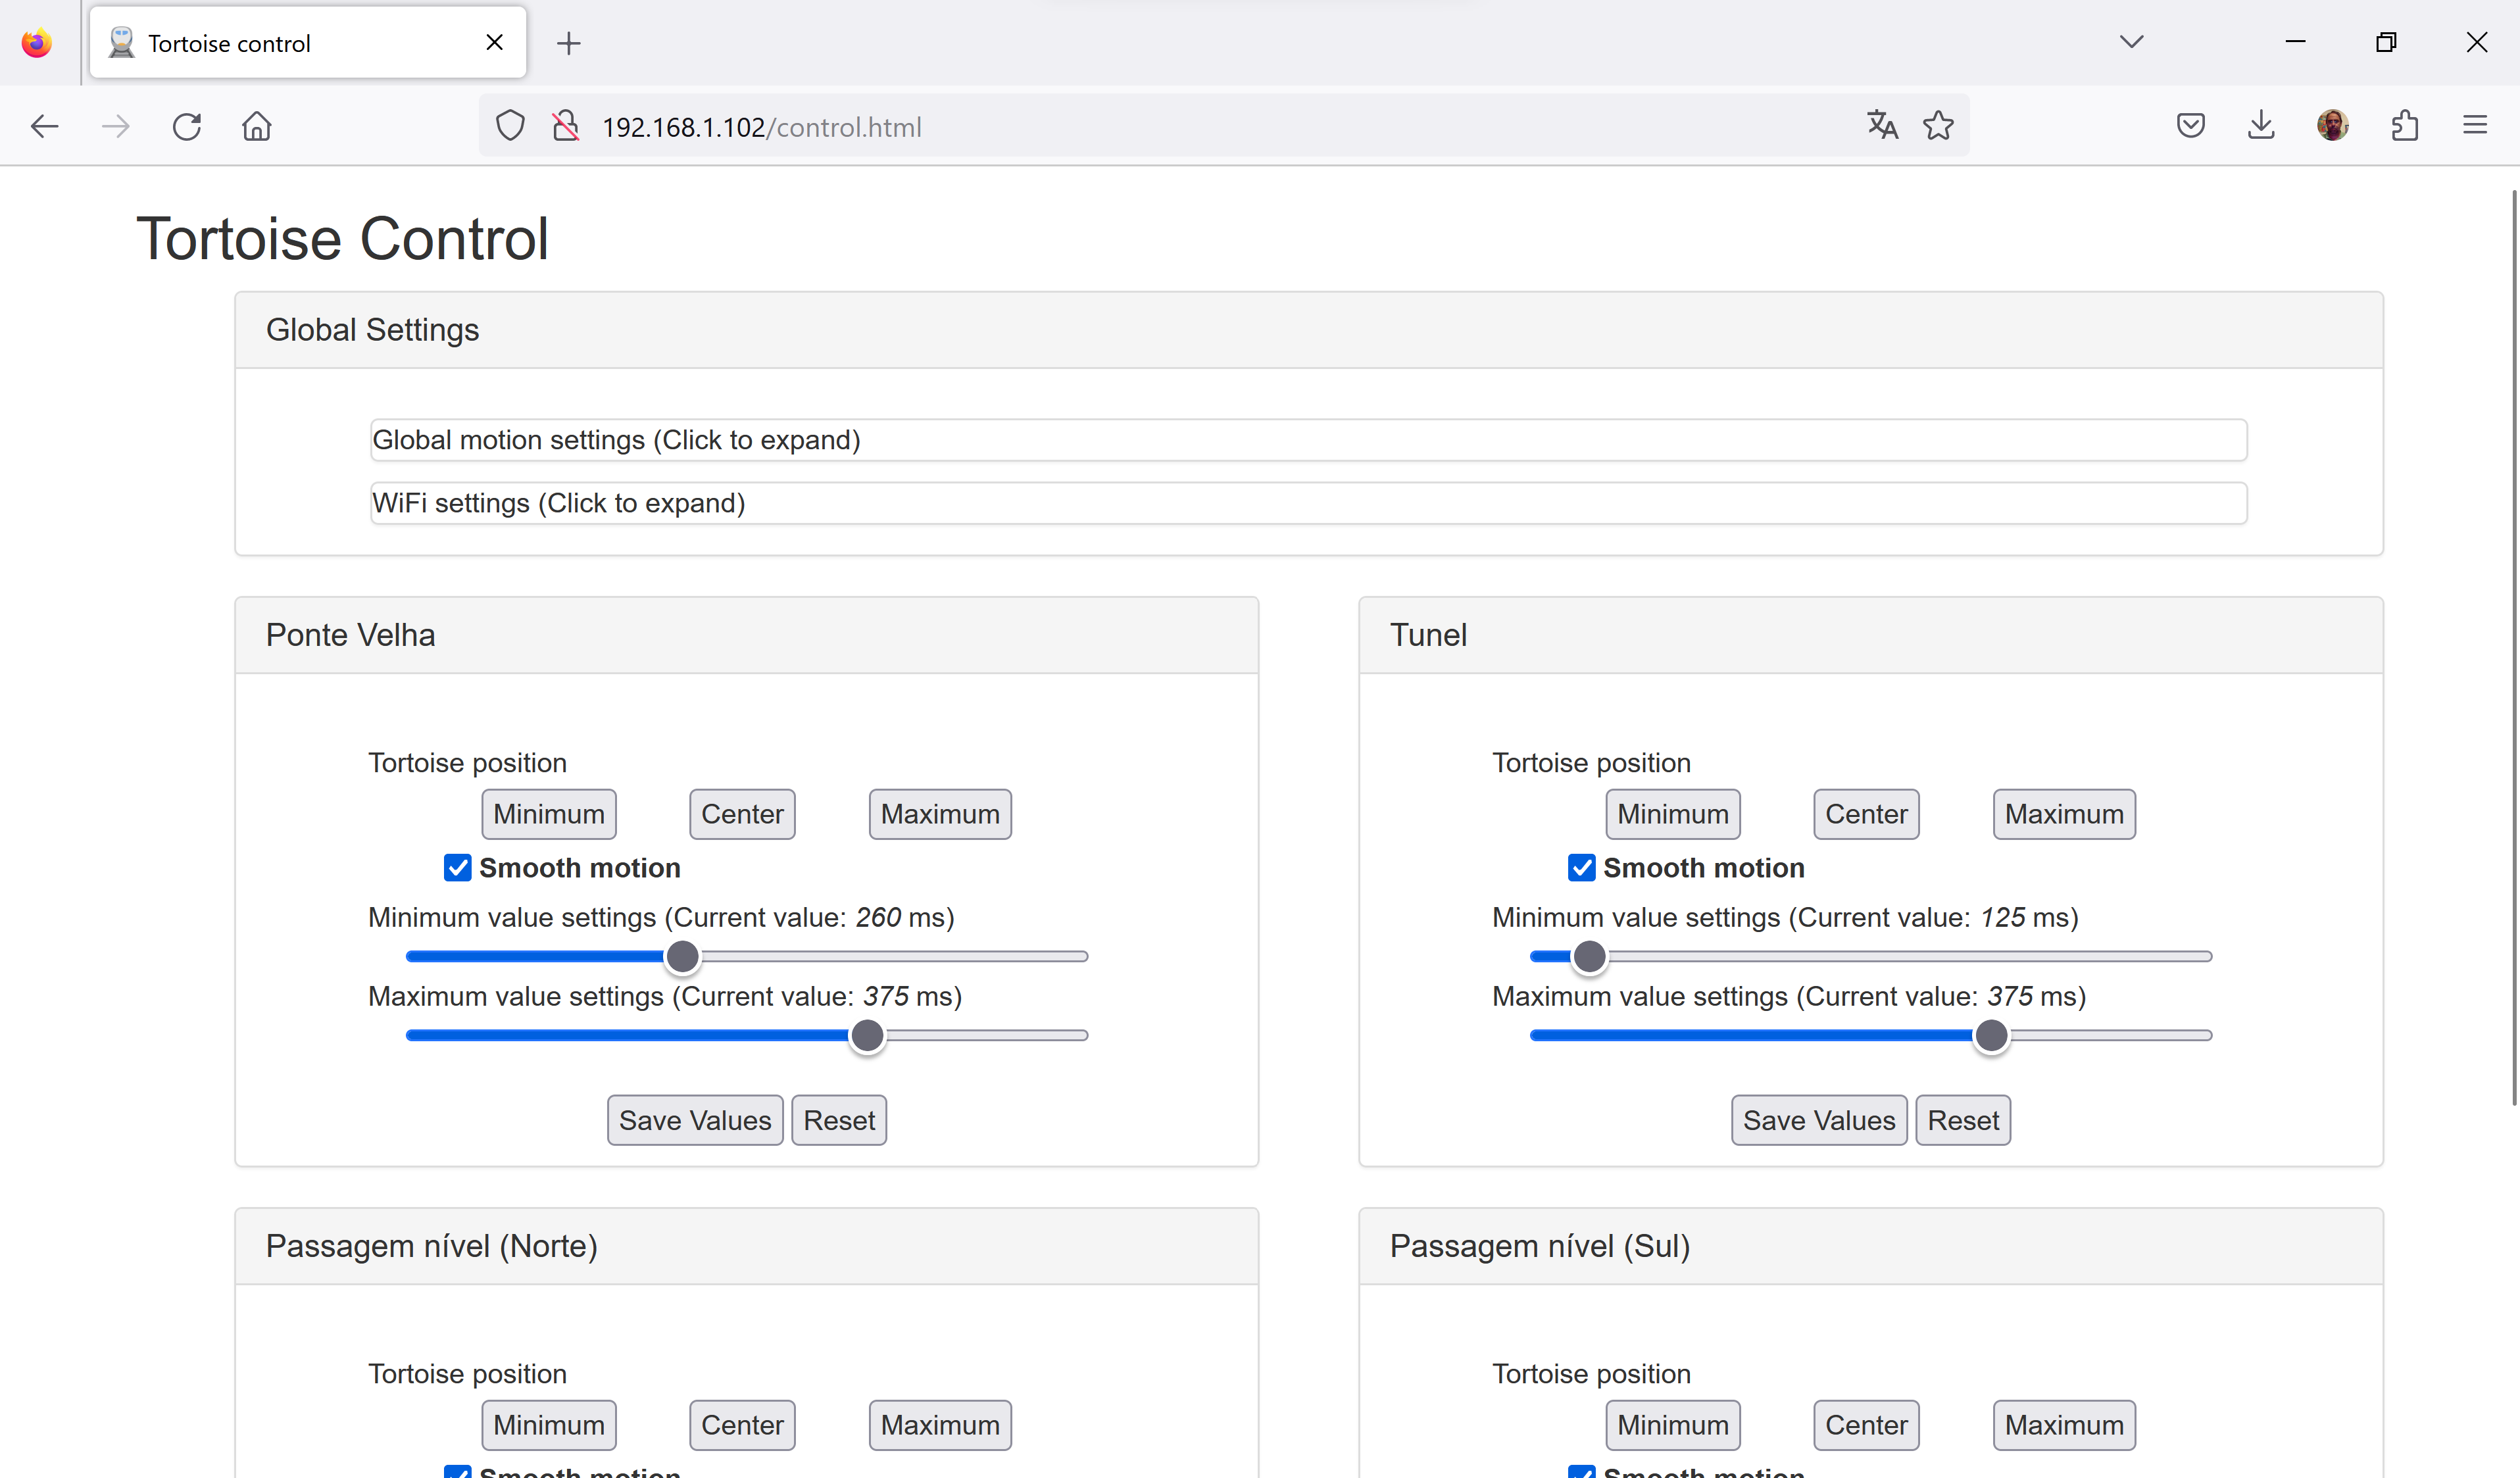2520x1478 pixels.
Task: Bookmark this page with the star
Action: coord(1938,125)
